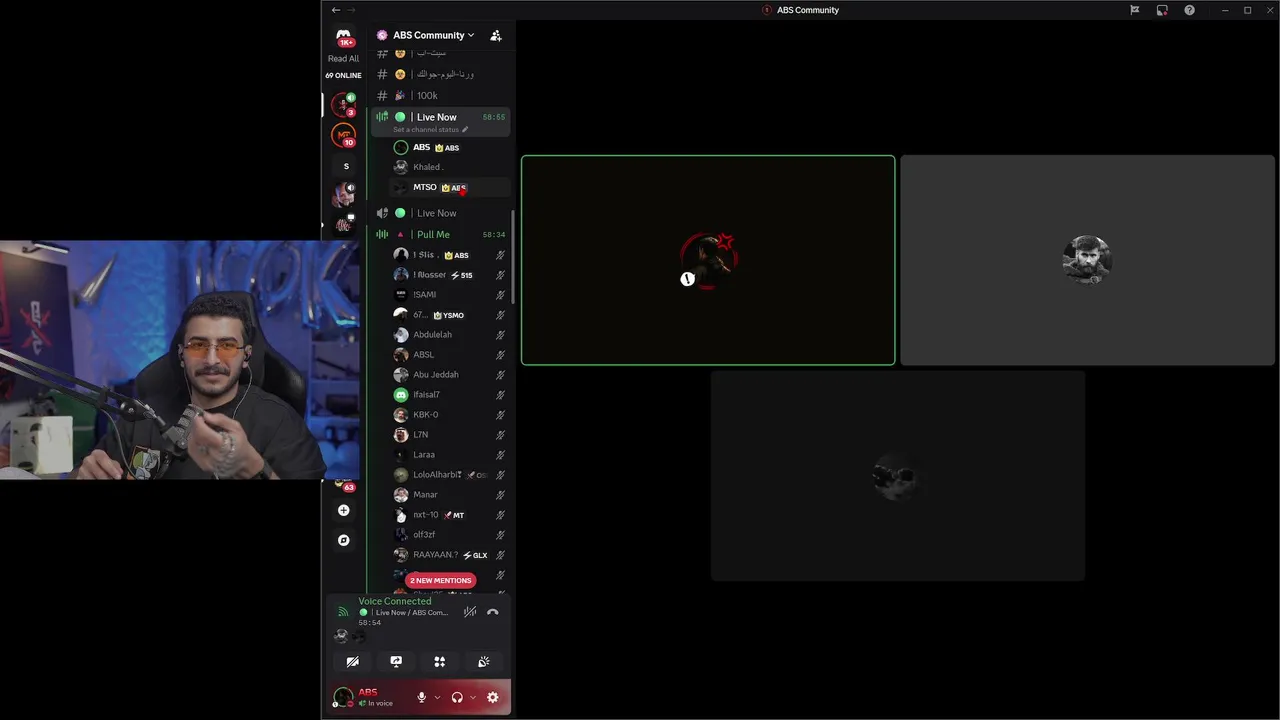Toggle noise suppression icon

click(x=470, y=612)
